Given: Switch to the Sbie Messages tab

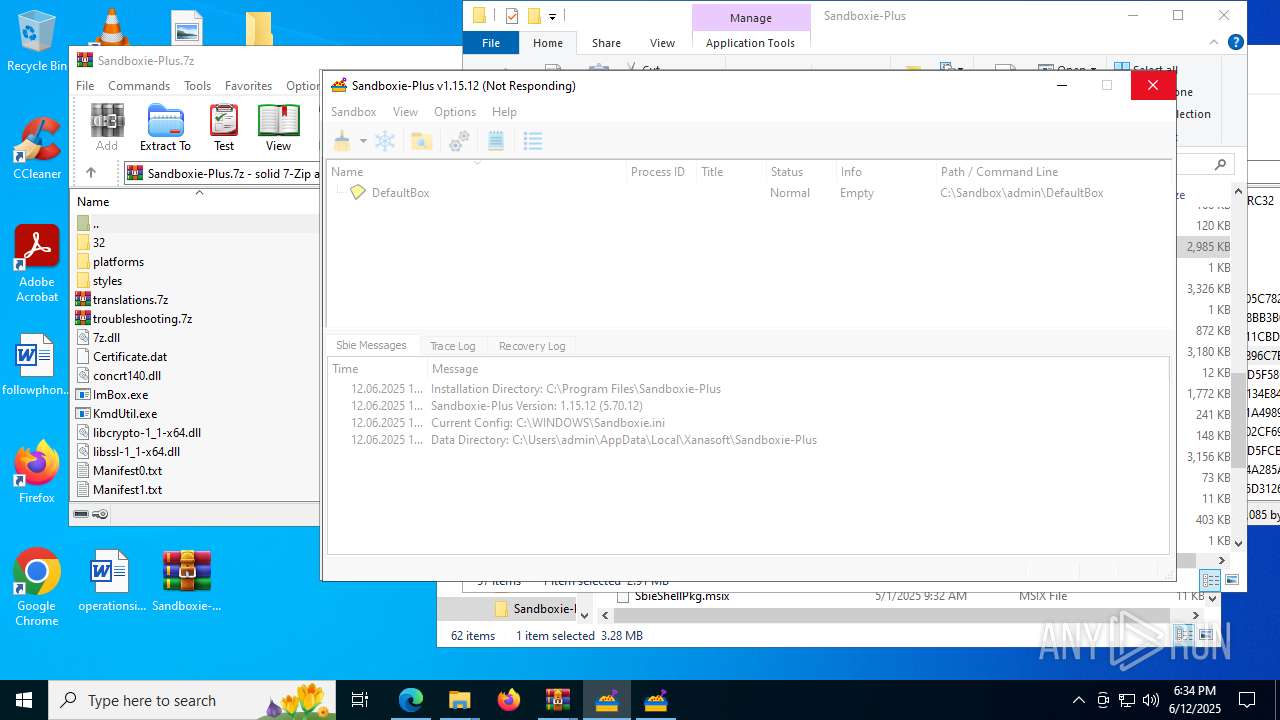Looking at the screenshot, I should pyautogui.click(x=371, y=345).
